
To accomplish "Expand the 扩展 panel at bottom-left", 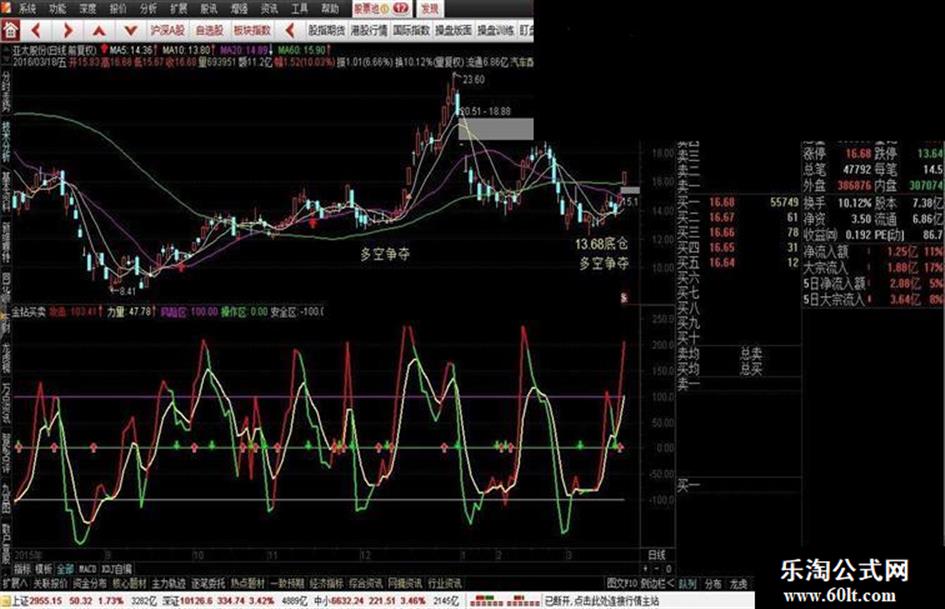I will pyautogui.click(x=14, y=583).
